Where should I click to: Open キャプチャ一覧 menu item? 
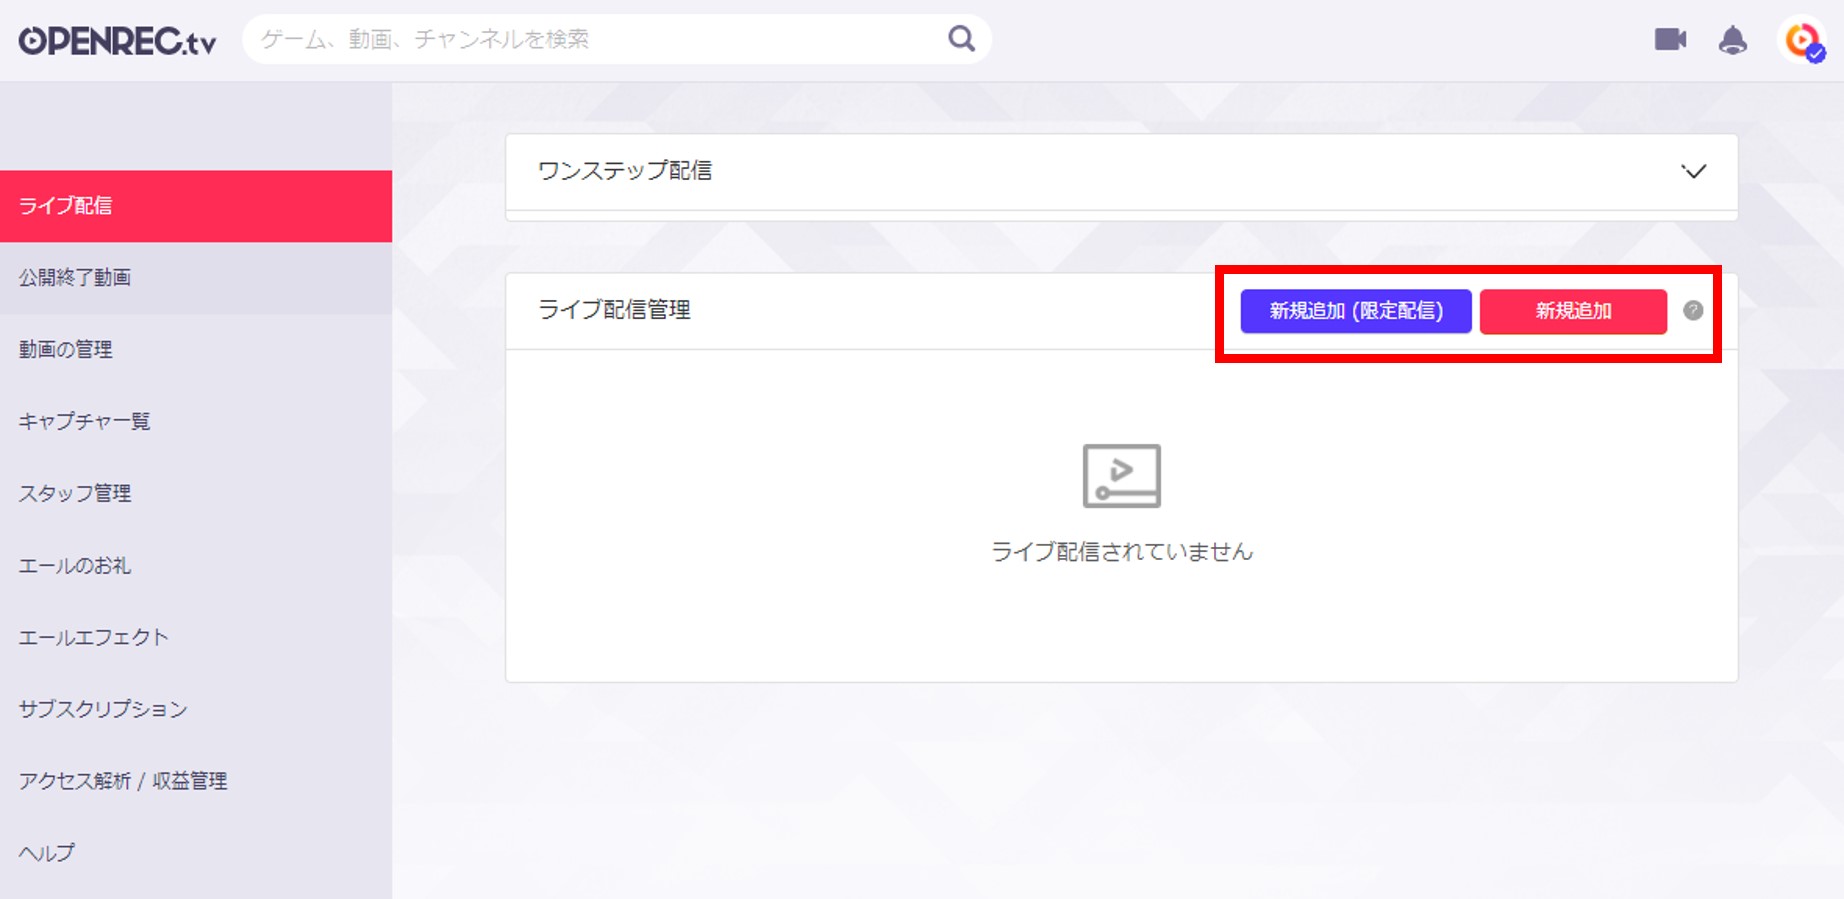pyautogui.click(x=196, y=422)
